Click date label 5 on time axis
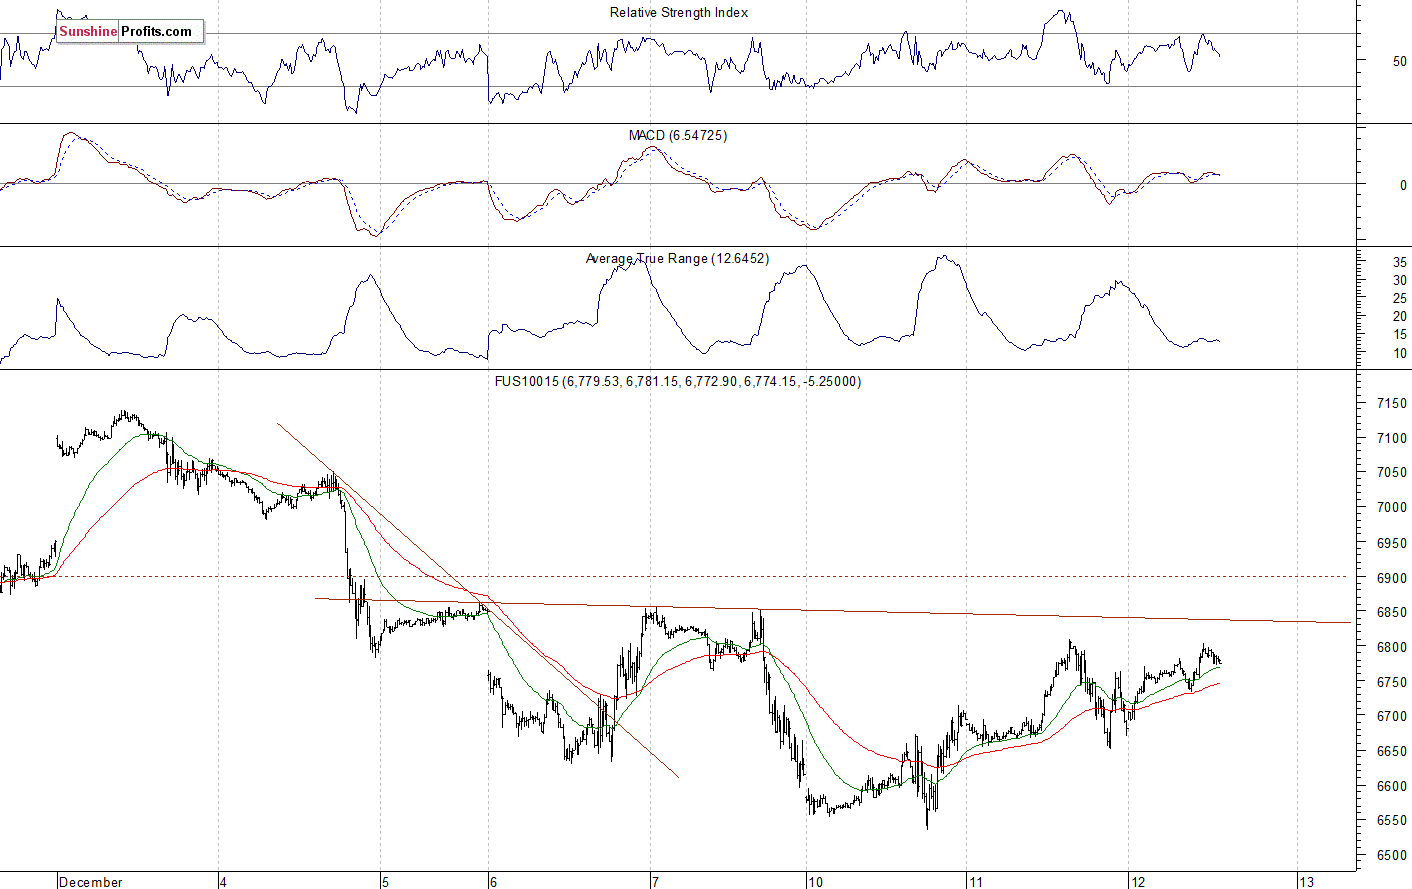Viewport: 1412px width, 889px height. tap(385, 882)
